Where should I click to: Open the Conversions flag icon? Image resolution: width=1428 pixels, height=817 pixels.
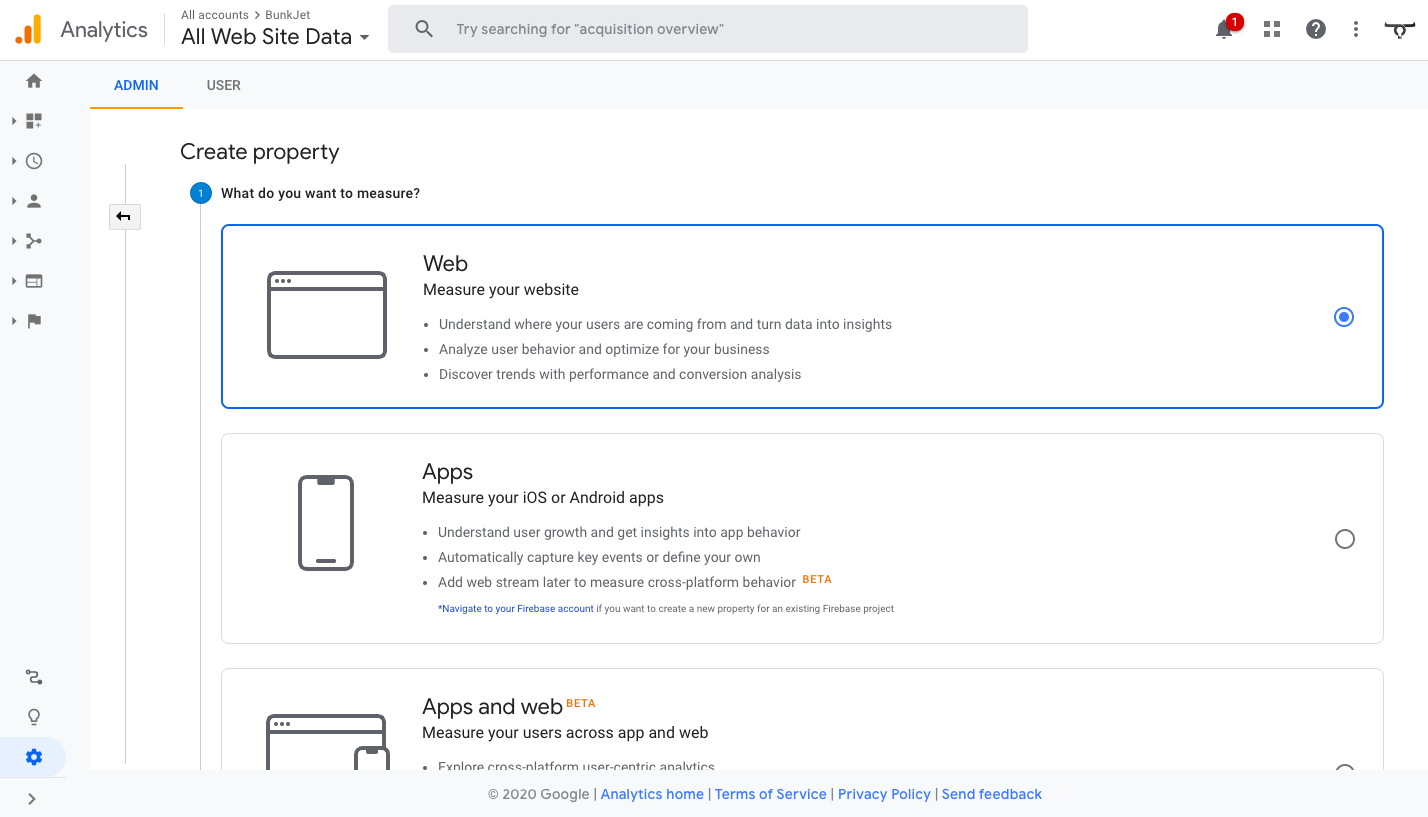pos(34,321)
